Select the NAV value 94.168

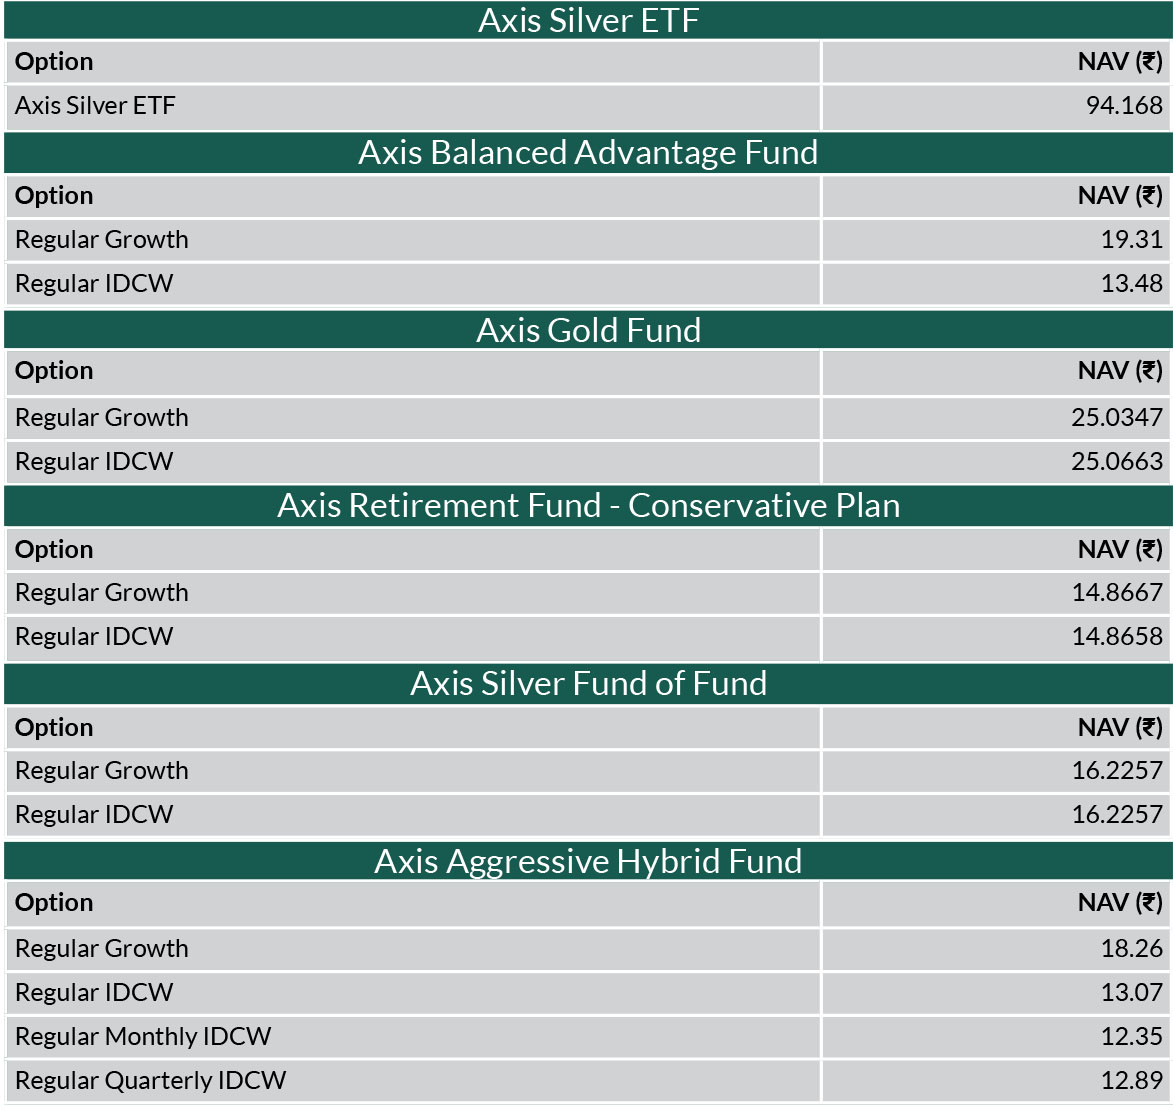(1124, 105)
